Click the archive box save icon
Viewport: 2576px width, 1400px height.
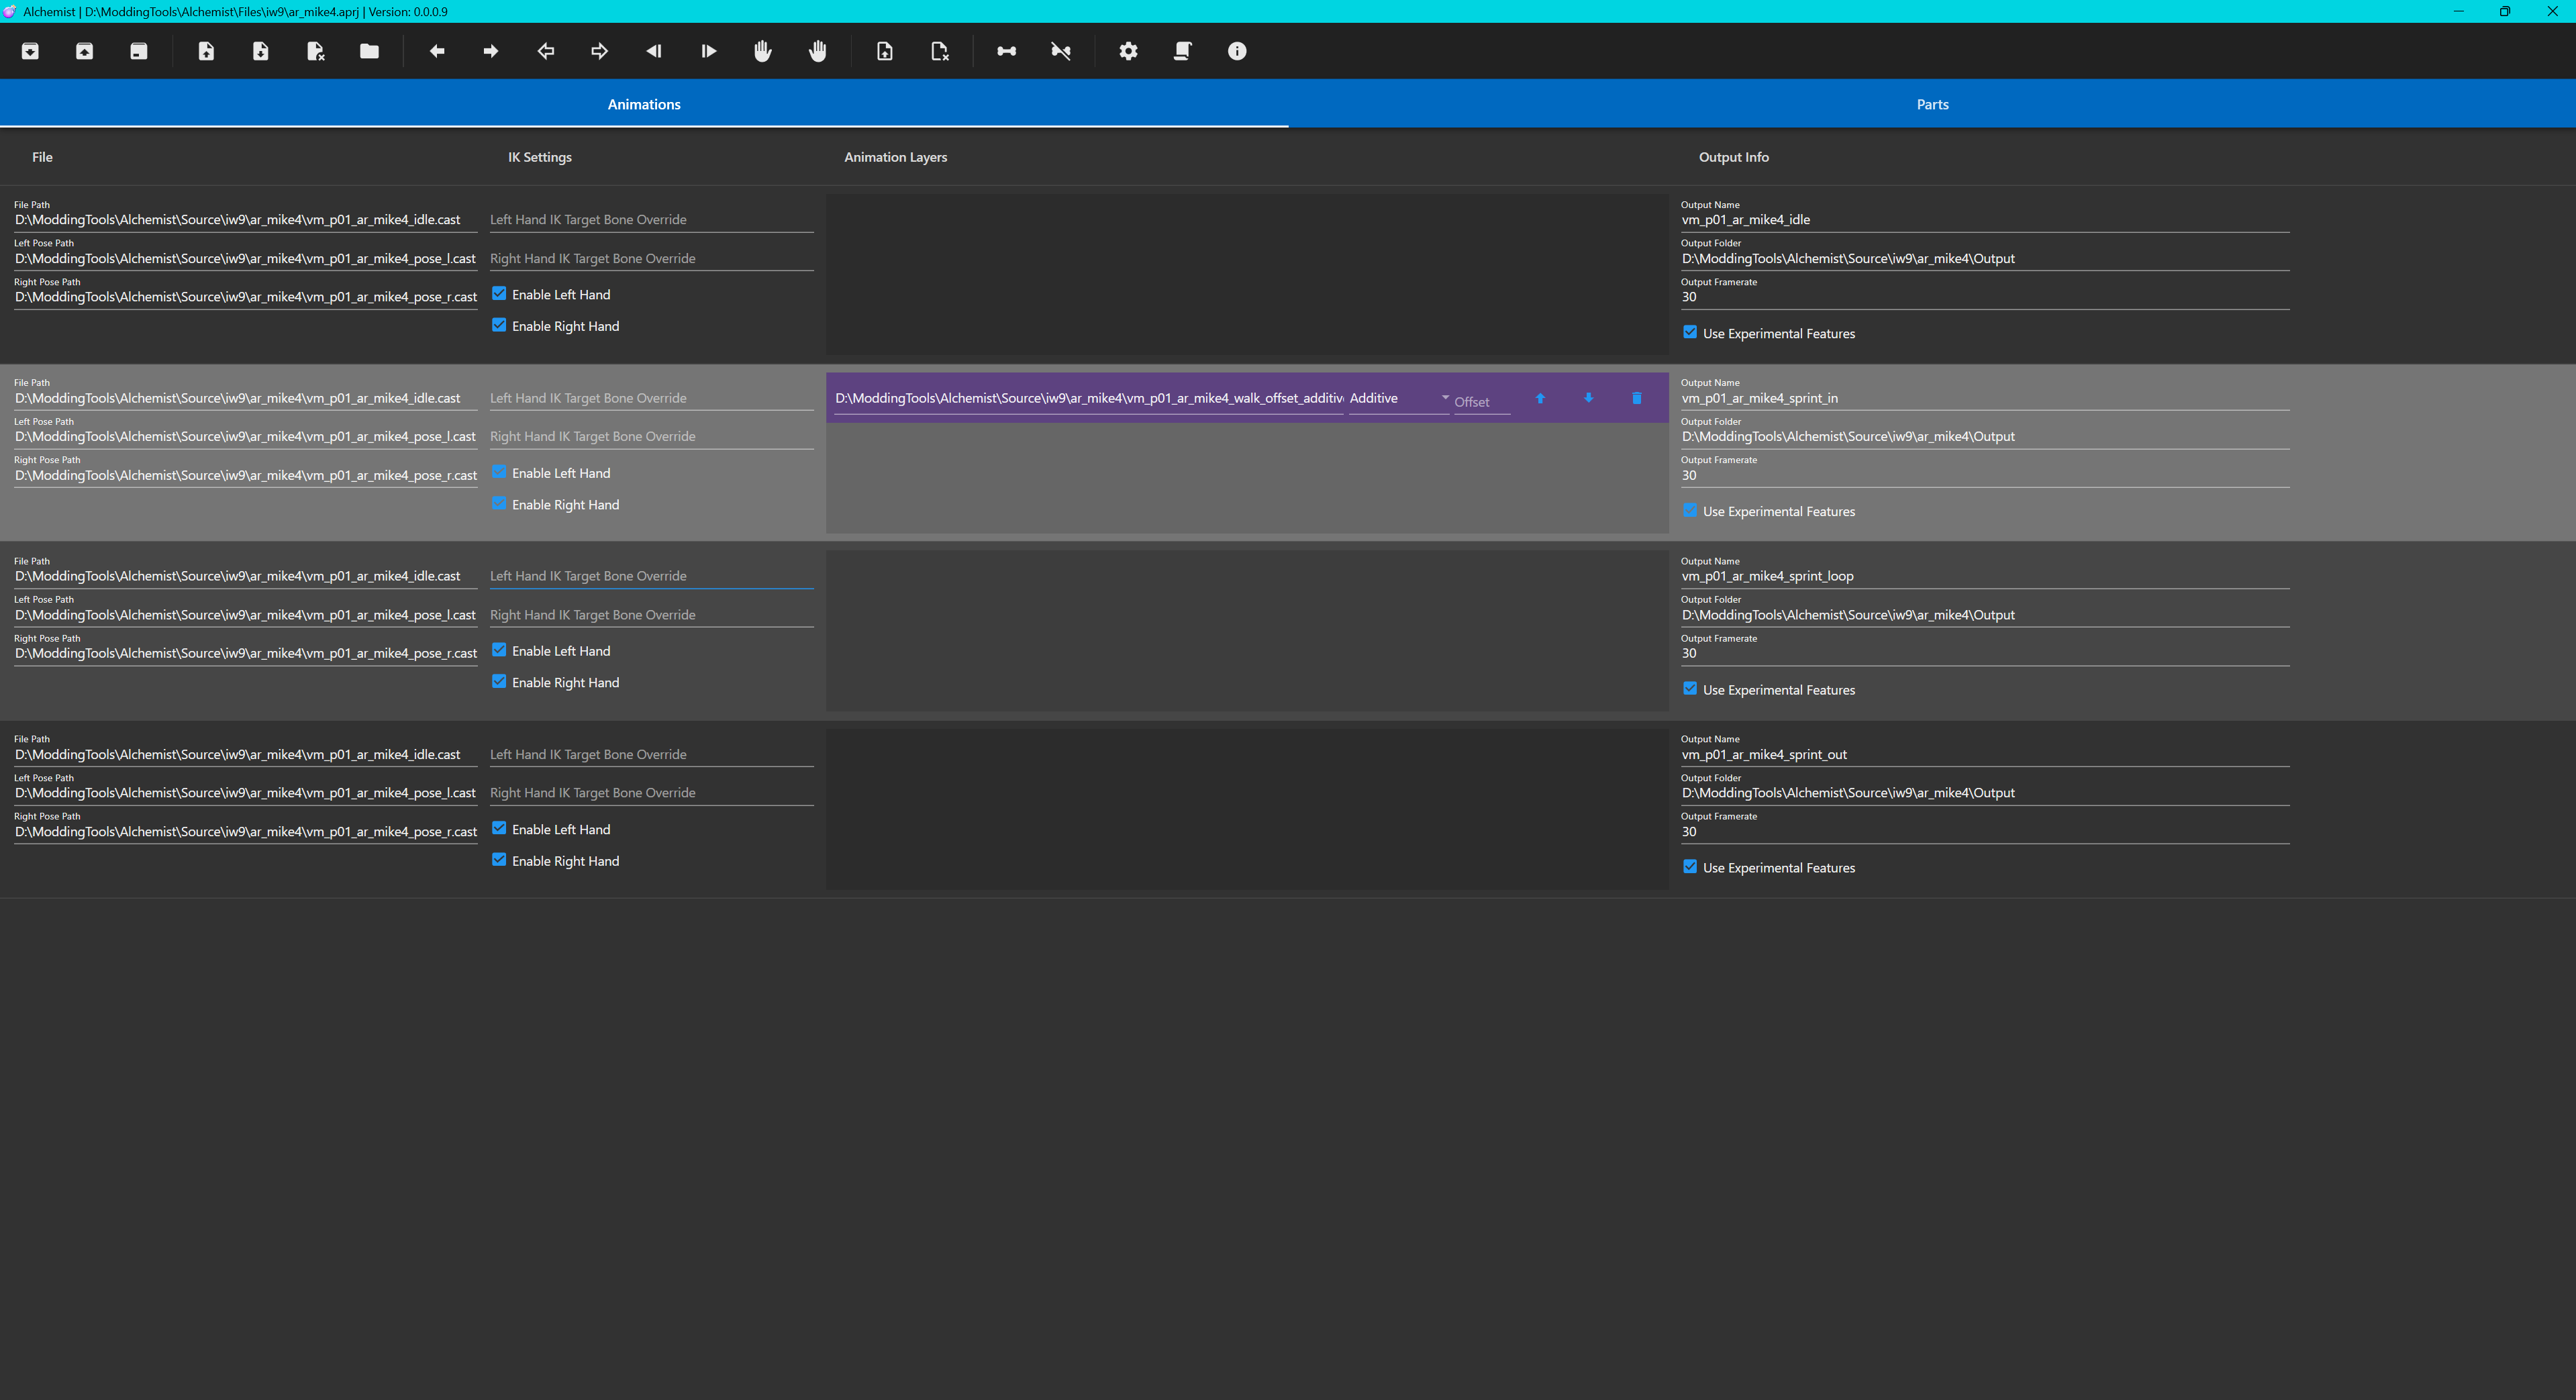(x=139, y=51)
